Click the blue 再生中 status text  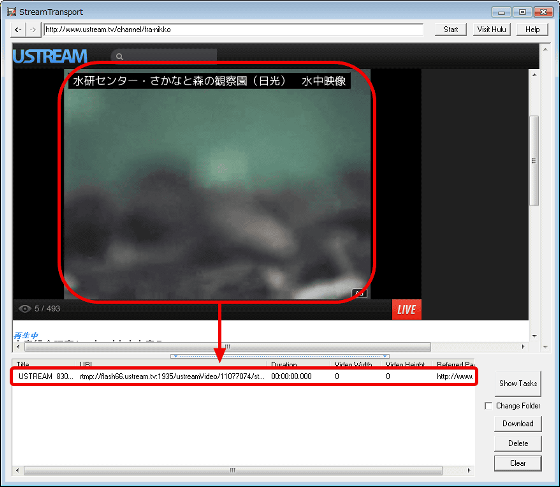[x=26, y=335]
